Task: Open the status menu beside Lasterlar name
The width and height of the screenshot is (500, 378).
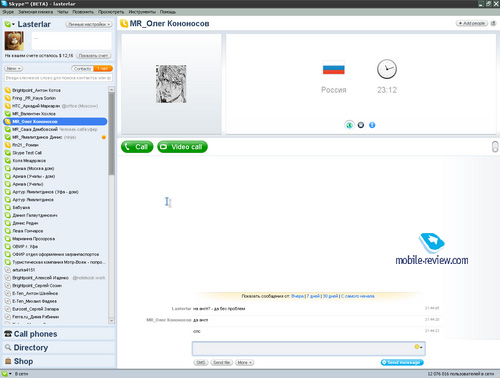Action: click(10, 24)
